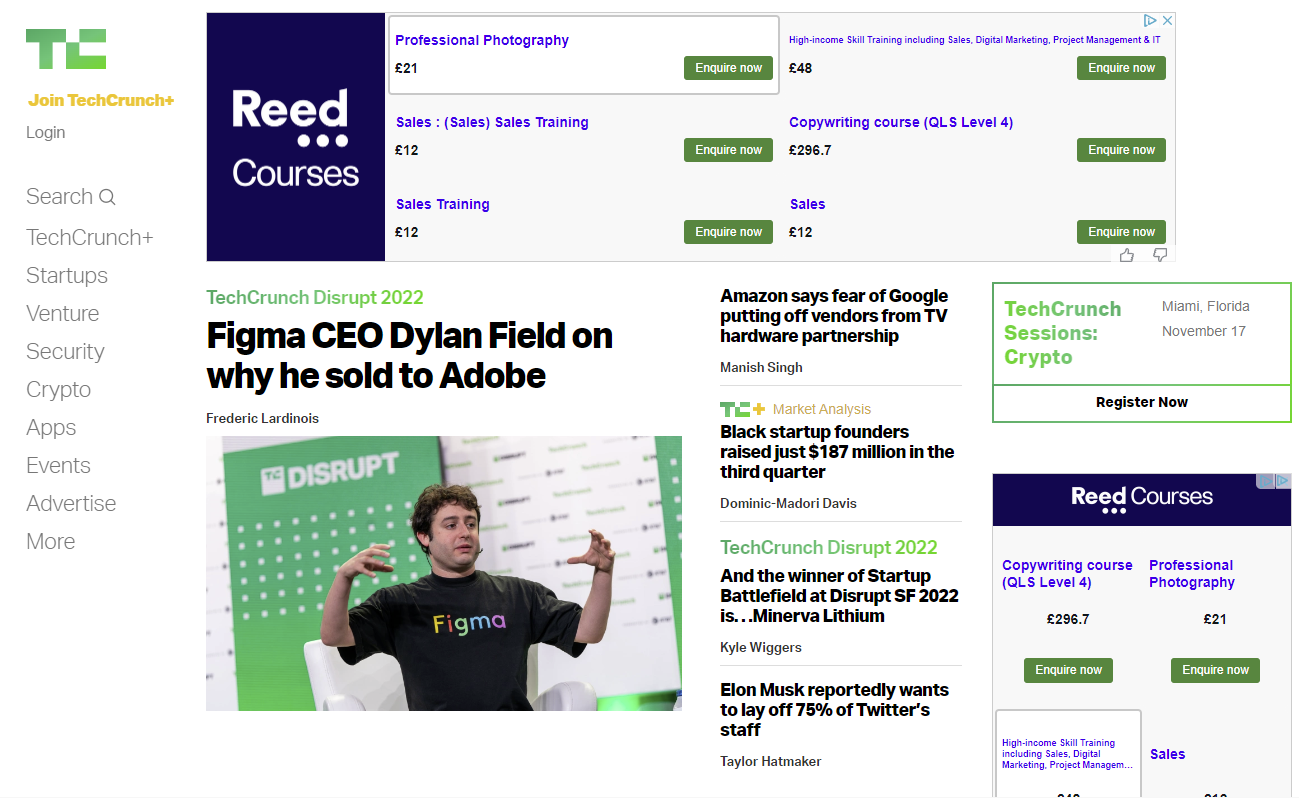Open Figma CEO Dylan Field headline

tap(409, 355)
